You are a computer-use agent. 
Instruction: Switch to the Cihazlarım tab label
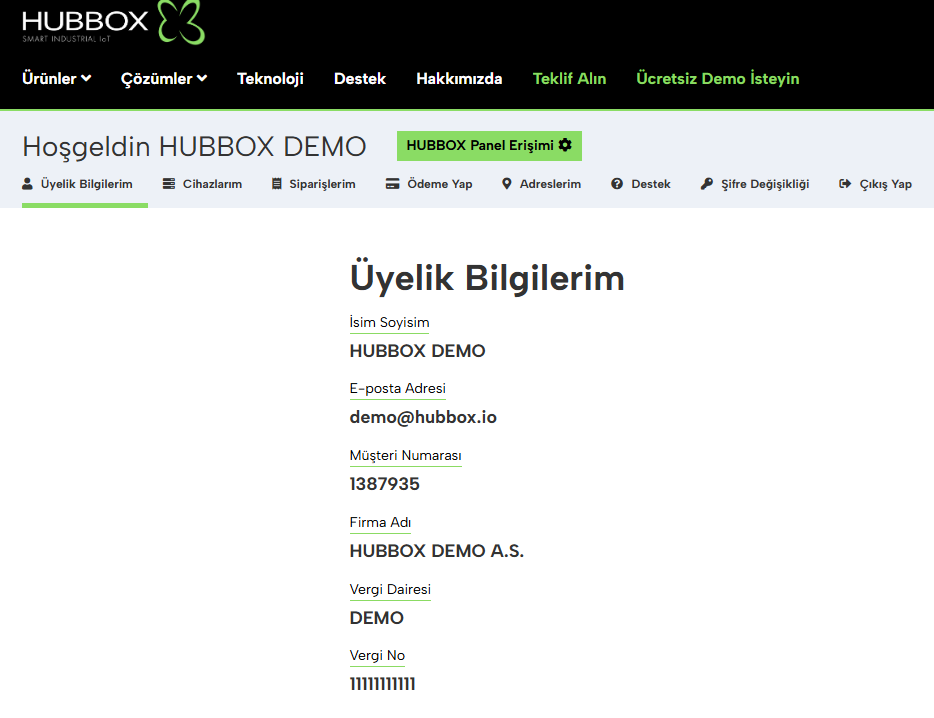[x=212, y=184]
